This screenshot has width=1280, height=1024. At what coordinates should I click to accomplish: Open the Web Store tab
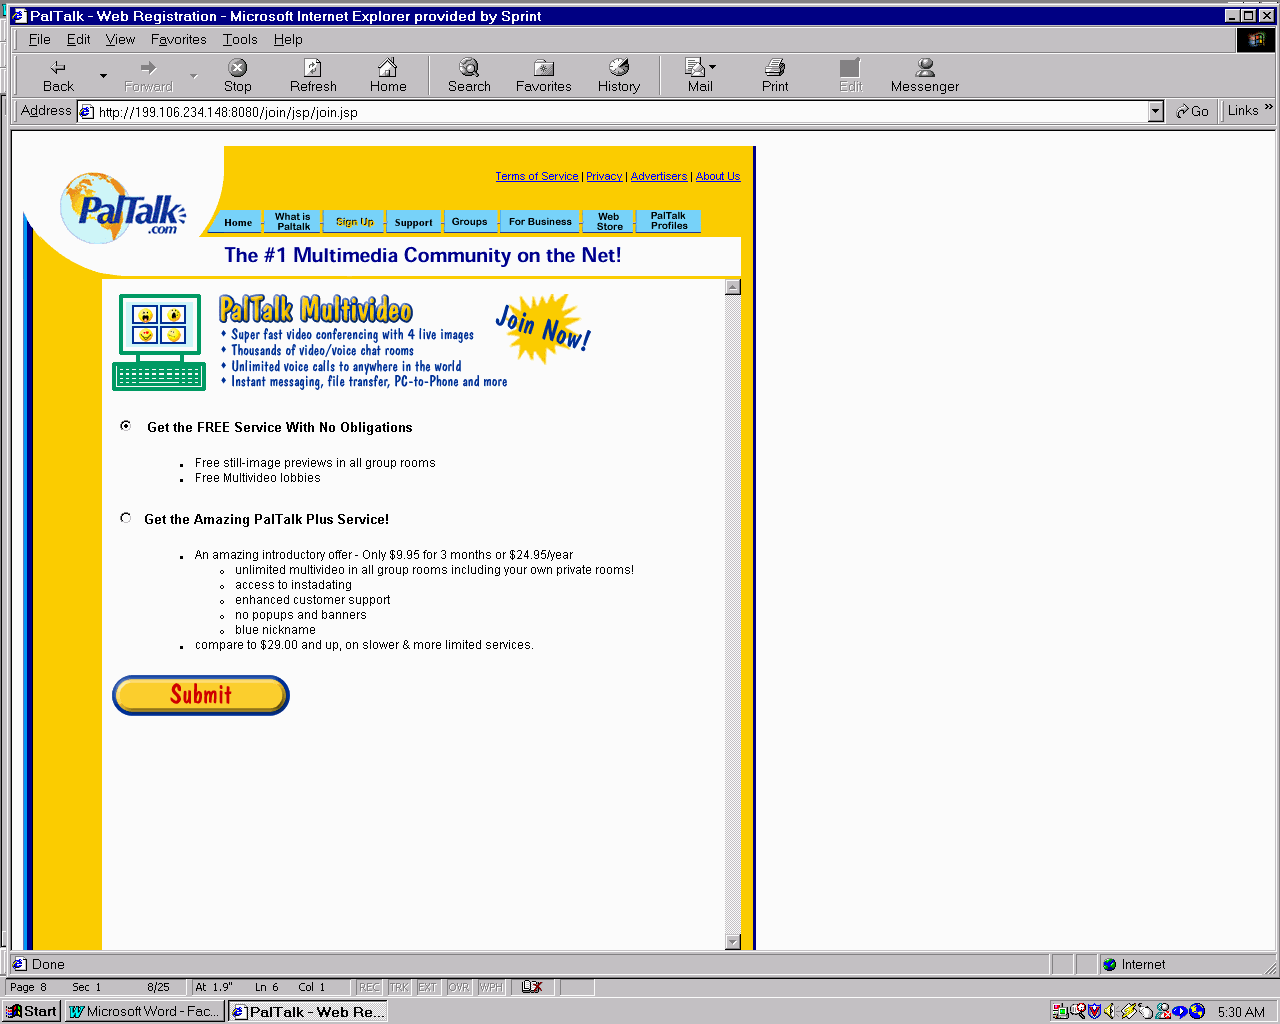(x=609, y=222)
